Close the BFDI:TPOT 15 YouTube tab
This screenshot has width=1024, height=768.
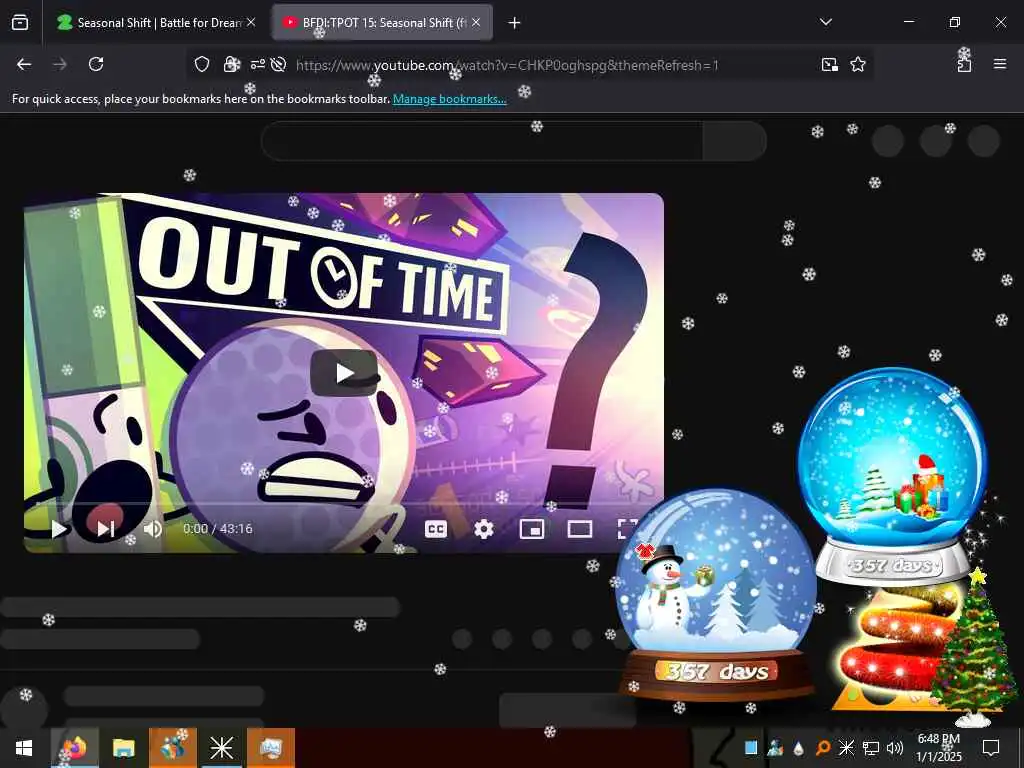pos(476,23)
